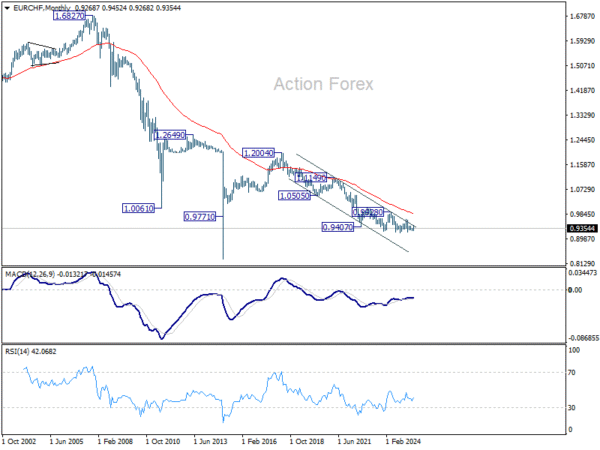Click the 1.00610 low price label
600x450 pixels.
138,209
